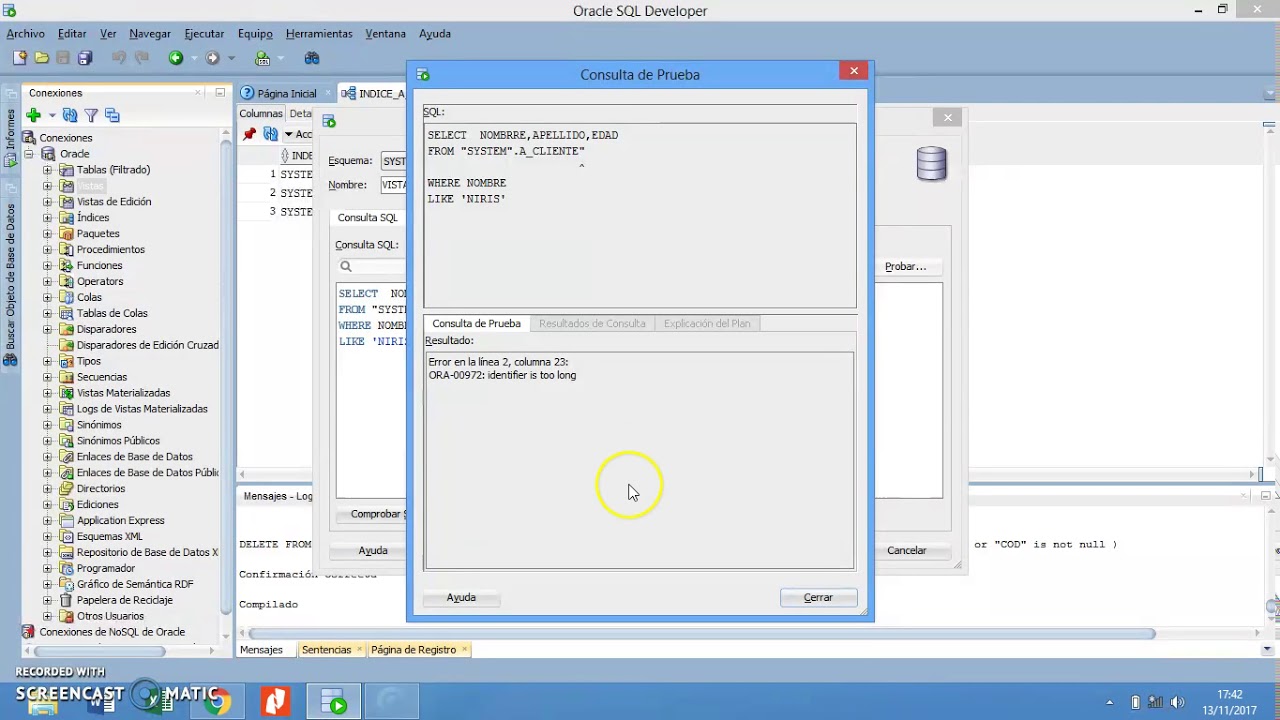This screenshot has width=1280, height=720.
Task: Close the Consulta de Prueba dialog
Action: pos(854,70)
